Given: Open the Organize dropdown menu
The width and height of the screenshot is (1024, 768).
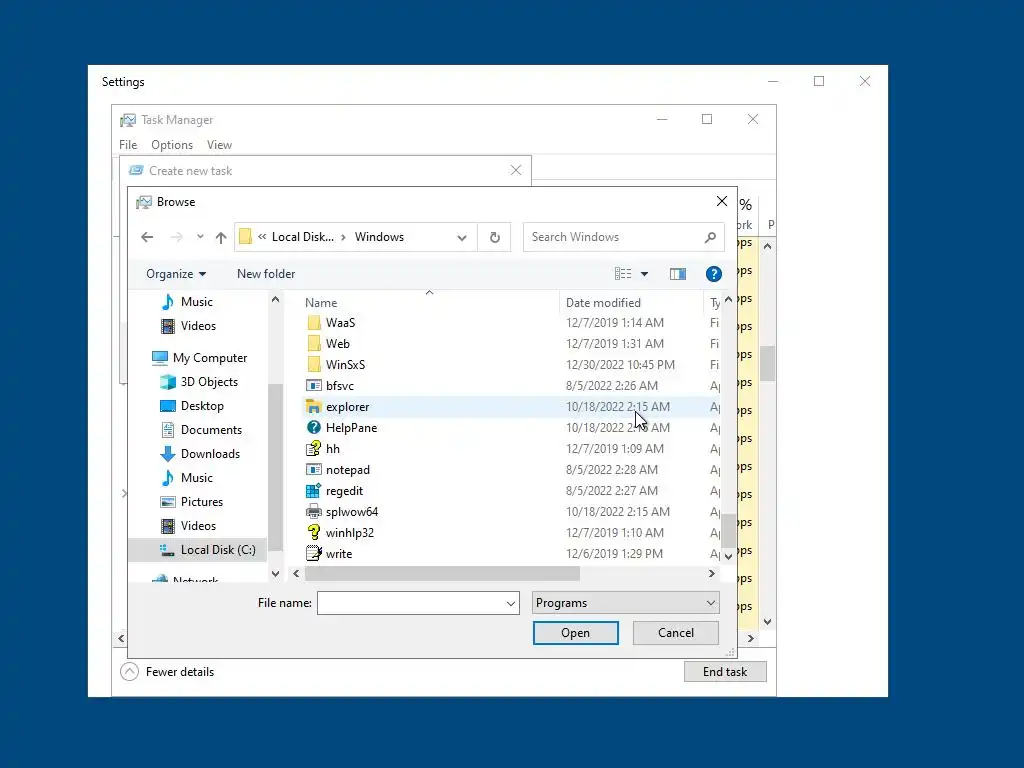Looking at the screenshot, I should pos(176,274).
